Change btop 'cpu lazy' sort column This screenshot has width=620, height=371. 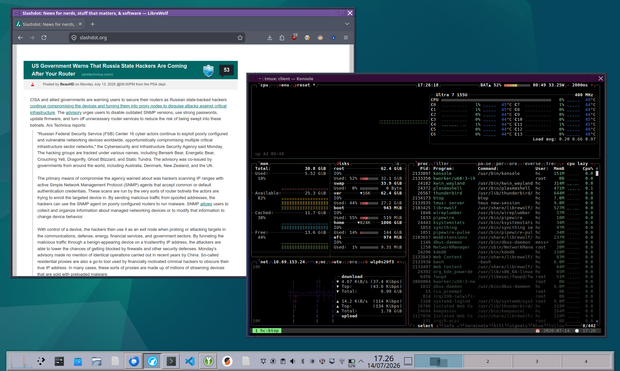(x=577, y=163)
